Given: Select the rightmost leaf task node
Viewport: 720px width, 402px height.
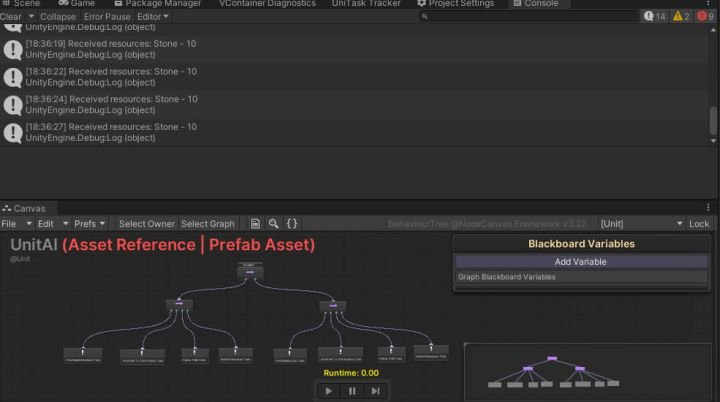Looking at the screenshot, I should [x=431, y=353].
